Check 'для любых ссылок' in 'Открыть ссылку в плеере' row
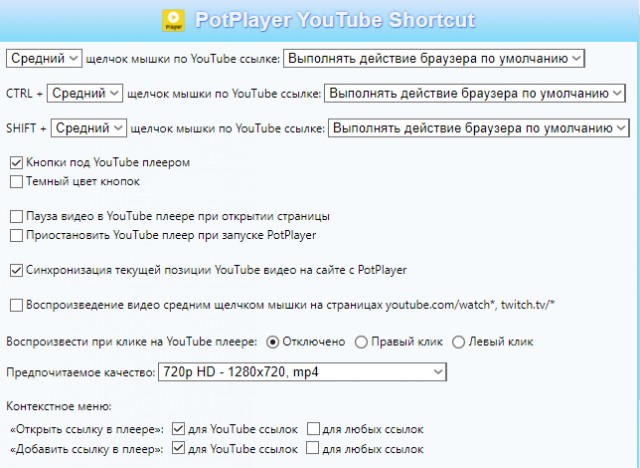The width and height of the screenshot is (640, 468). click(313, 428)
